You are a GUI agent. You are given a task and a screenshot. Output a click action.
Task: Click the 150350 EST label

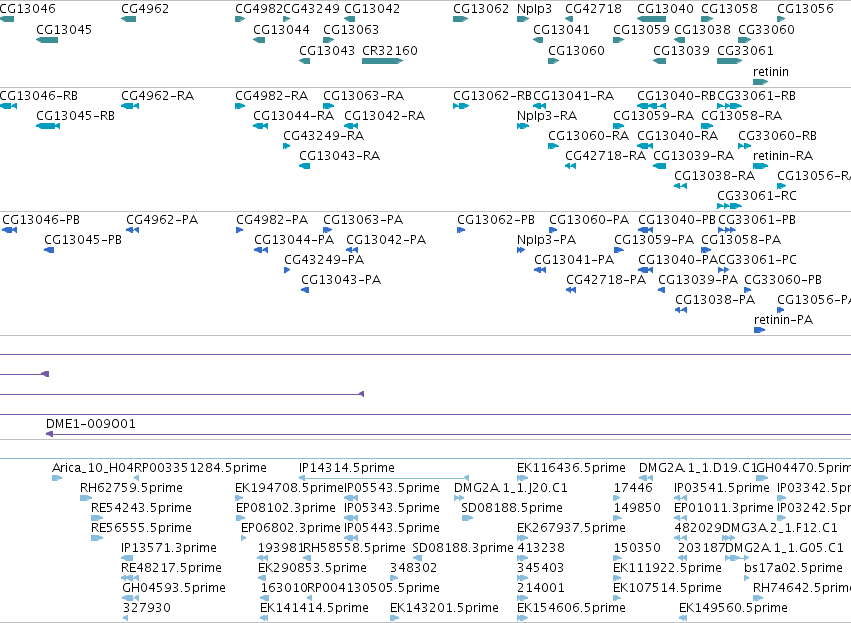(x=637, y=548)
